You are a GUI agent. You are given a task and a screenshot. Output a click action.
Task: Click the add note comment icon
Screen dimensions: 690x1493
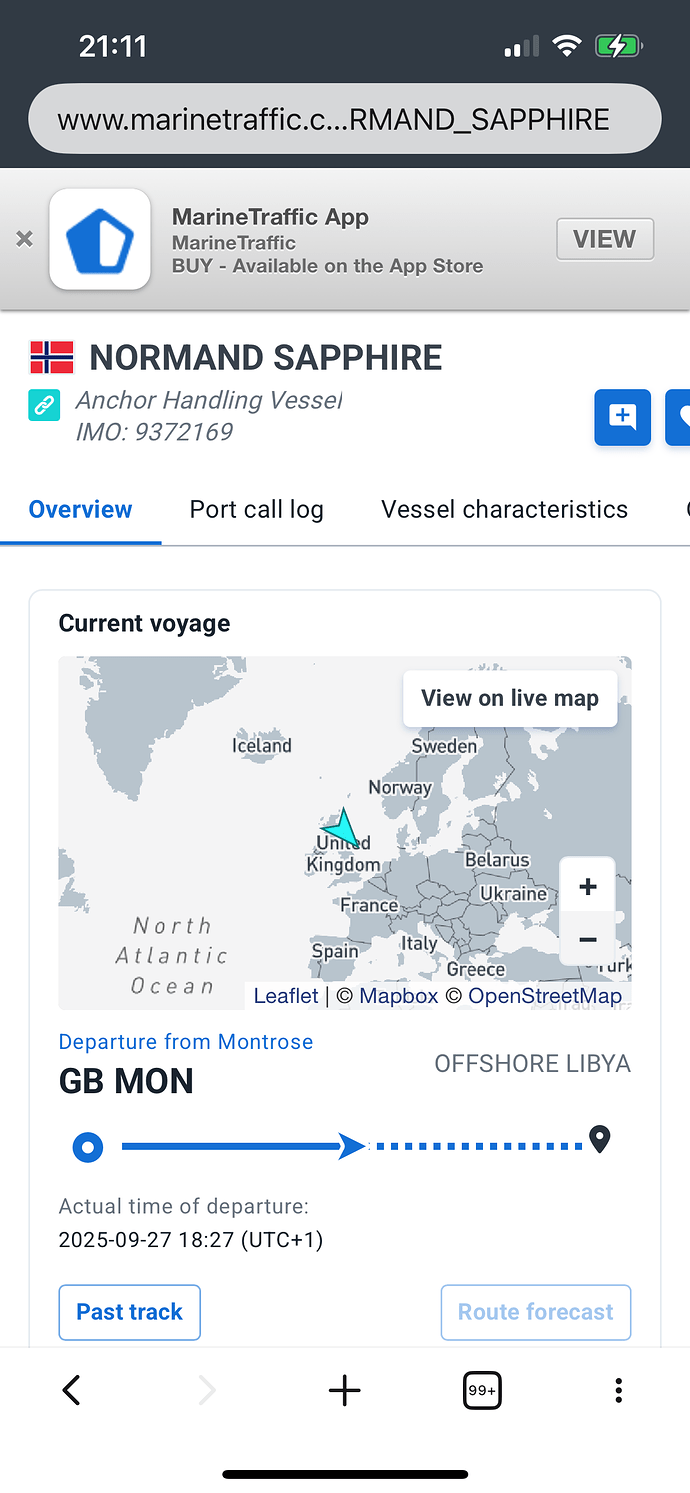(x=622, y=417)
